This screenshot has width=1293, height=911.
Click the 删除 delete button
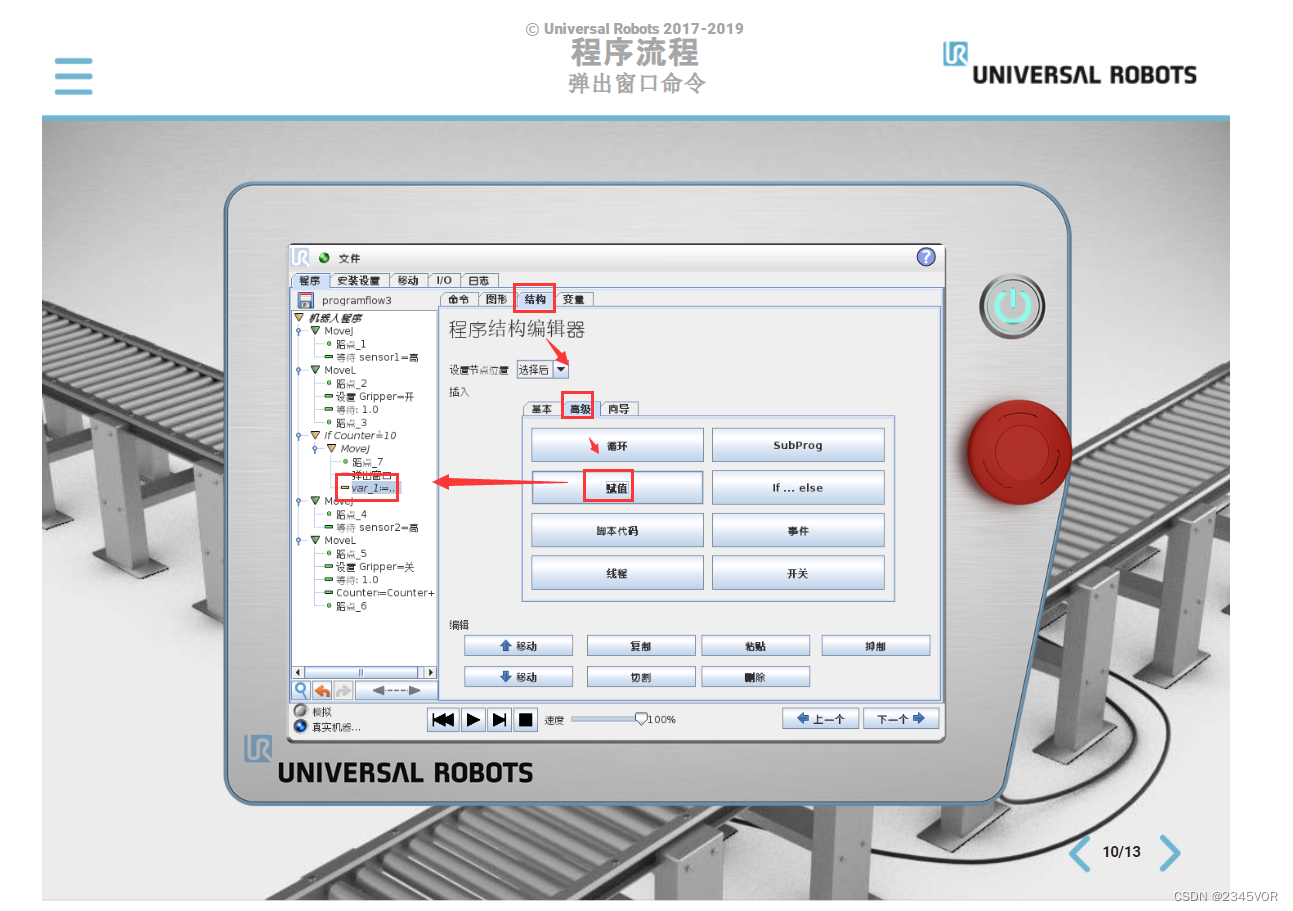coord(755,677)
